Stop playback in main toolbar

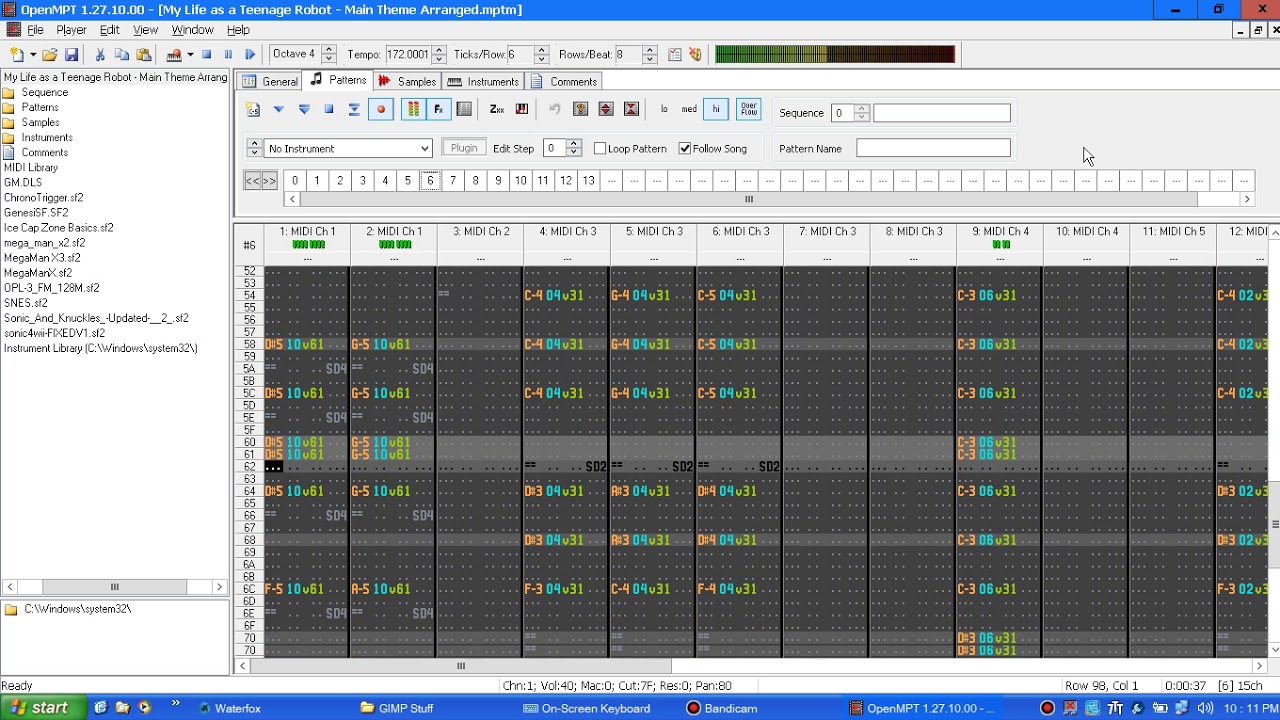[x=207, y=55]
